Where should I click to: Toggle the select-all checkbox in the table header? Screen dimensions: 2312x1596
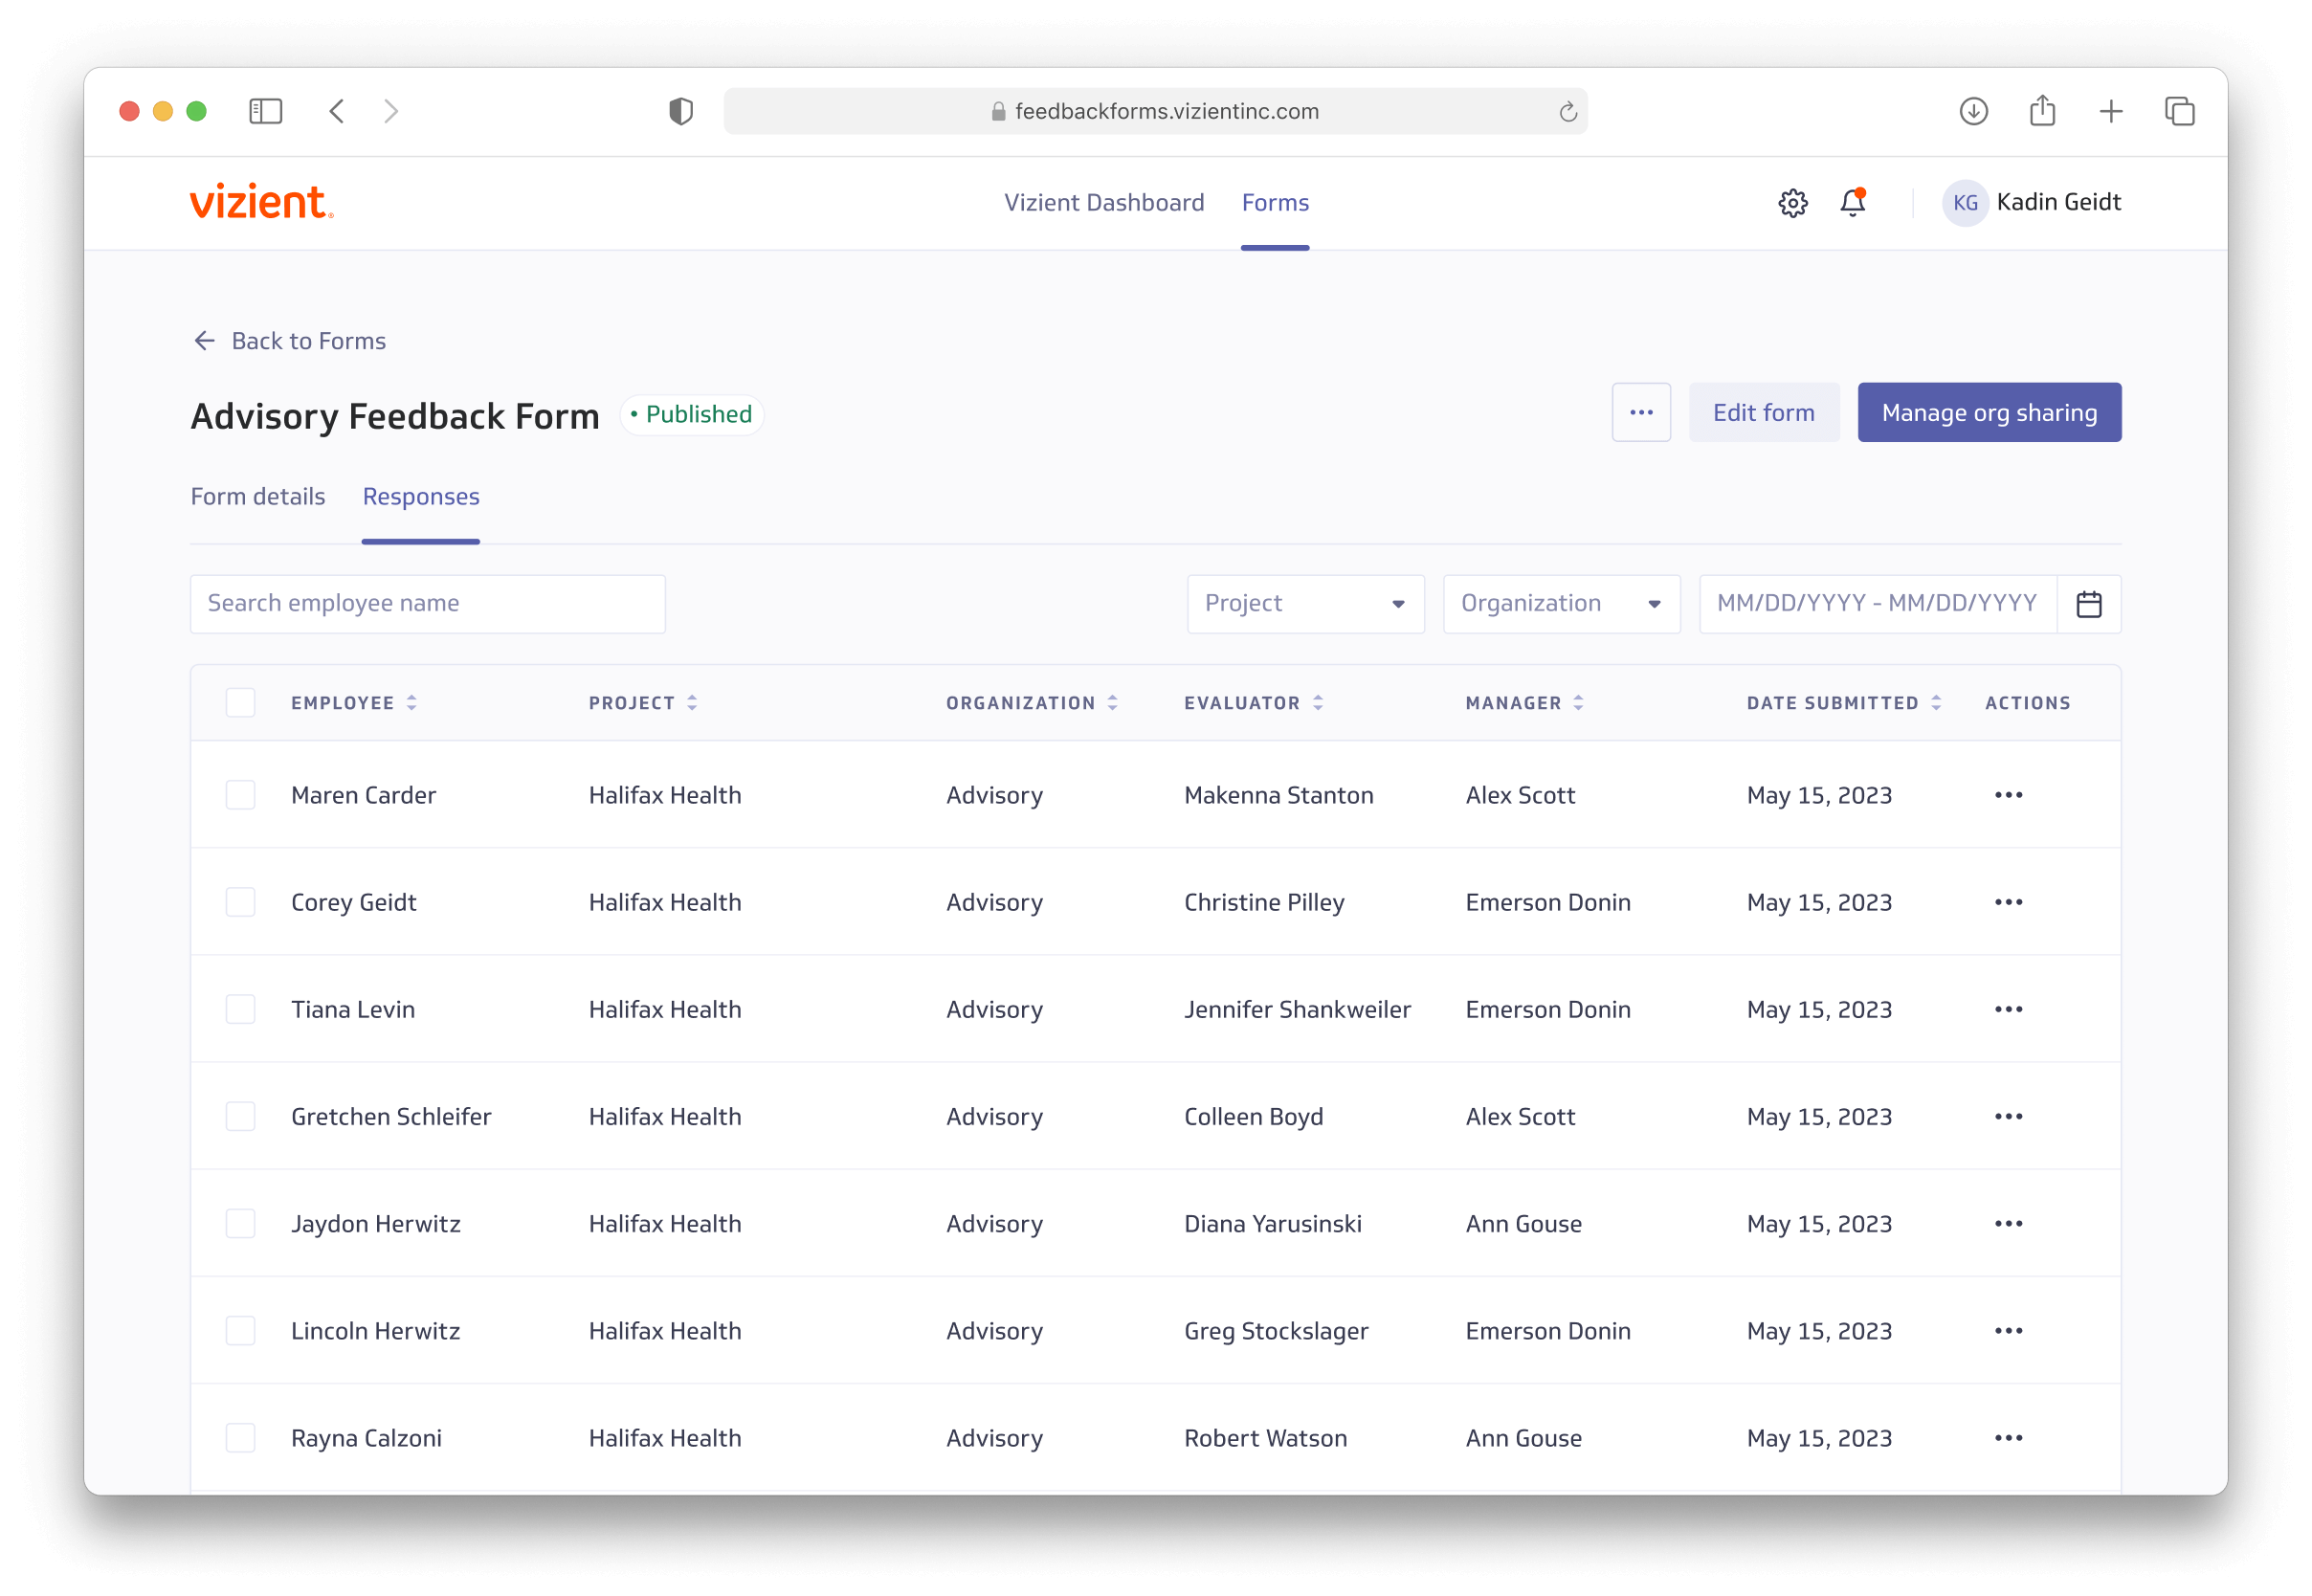[x=240, y=703]
